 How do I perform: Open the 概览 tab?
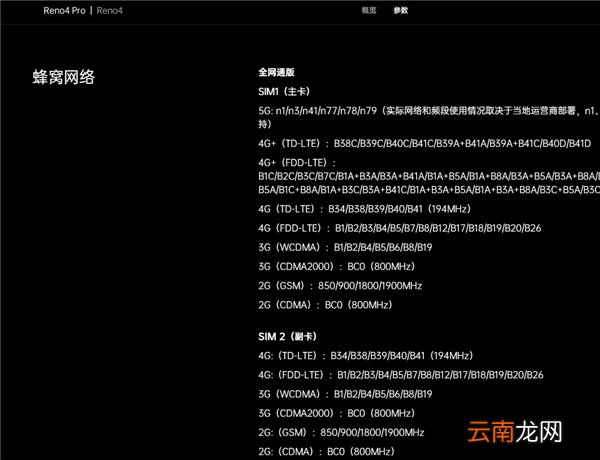369,10
